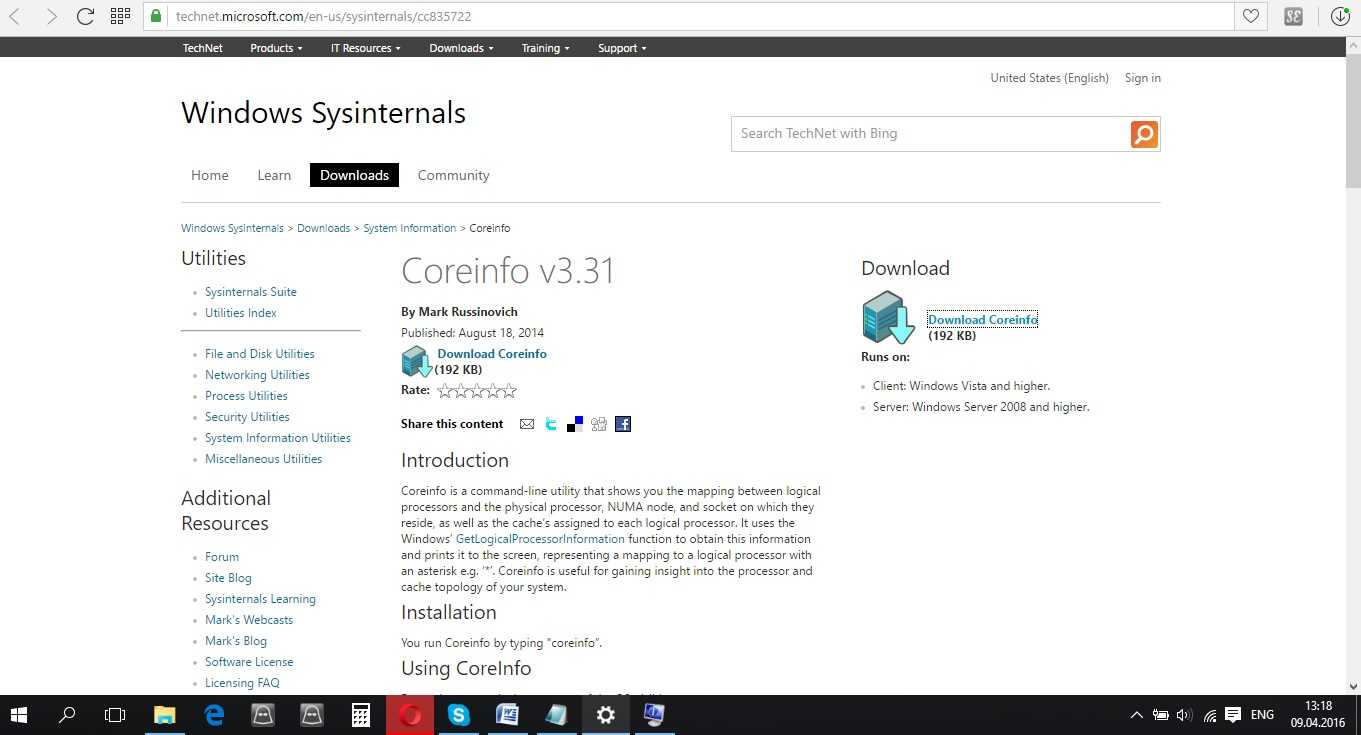
Task: Click the green padlock security icon
Action: click(x=154, y=16)
